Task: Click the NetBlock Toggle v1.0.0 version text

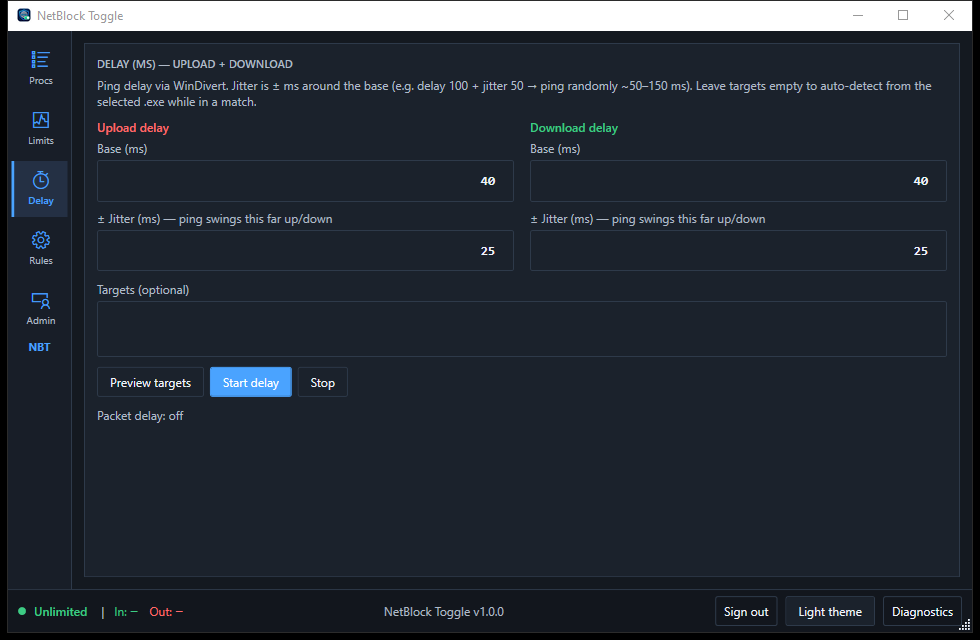Action: (444, 612)
